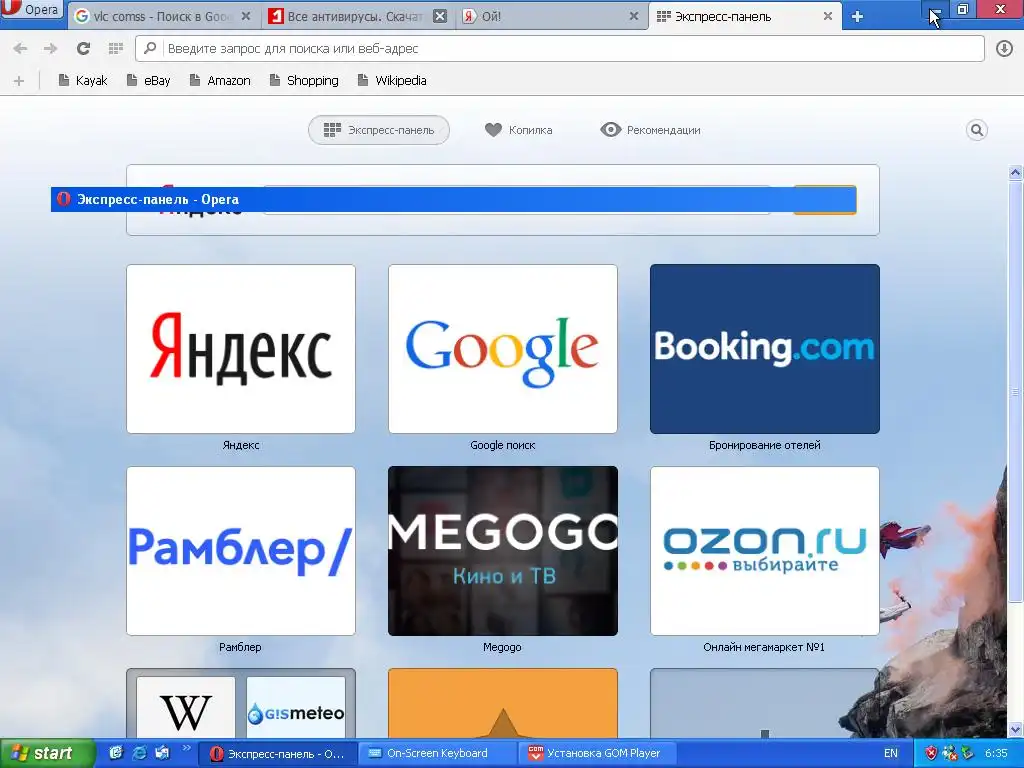Switch to the 'vlc comss' Google search tab
Image resolution: width=1024 pixels, height=768 pixels.
pyautogui.click(x=163, y=16)
